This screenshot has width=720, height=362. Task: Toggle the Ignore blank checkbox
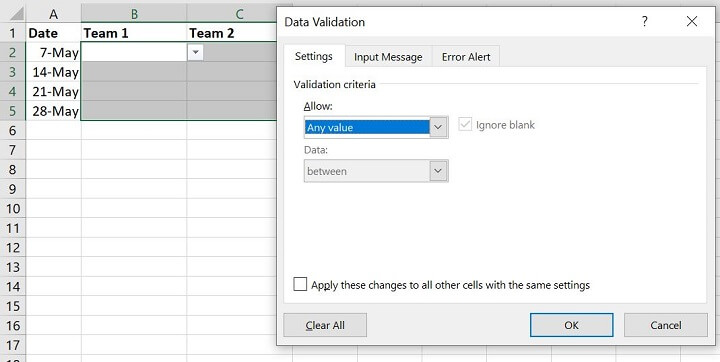tap(465, 124)
